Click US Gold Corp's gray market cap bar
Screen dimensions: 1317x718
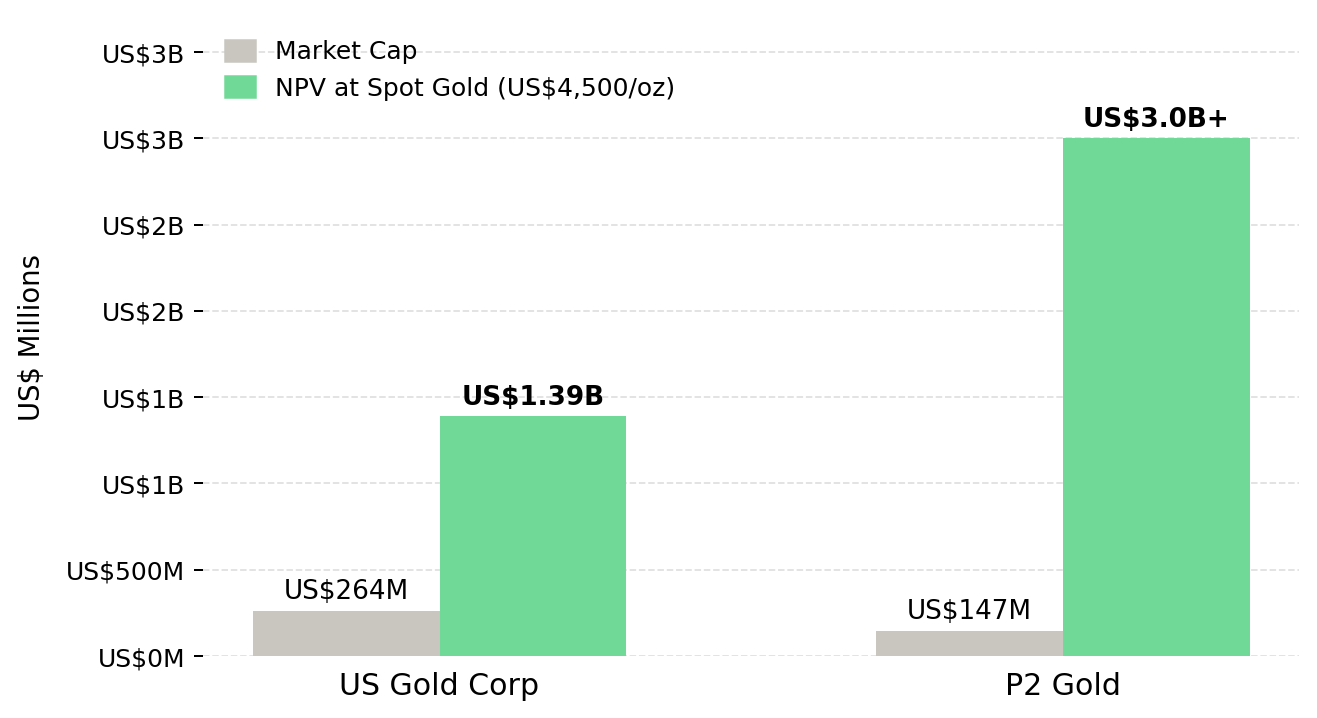coord(346,633)
